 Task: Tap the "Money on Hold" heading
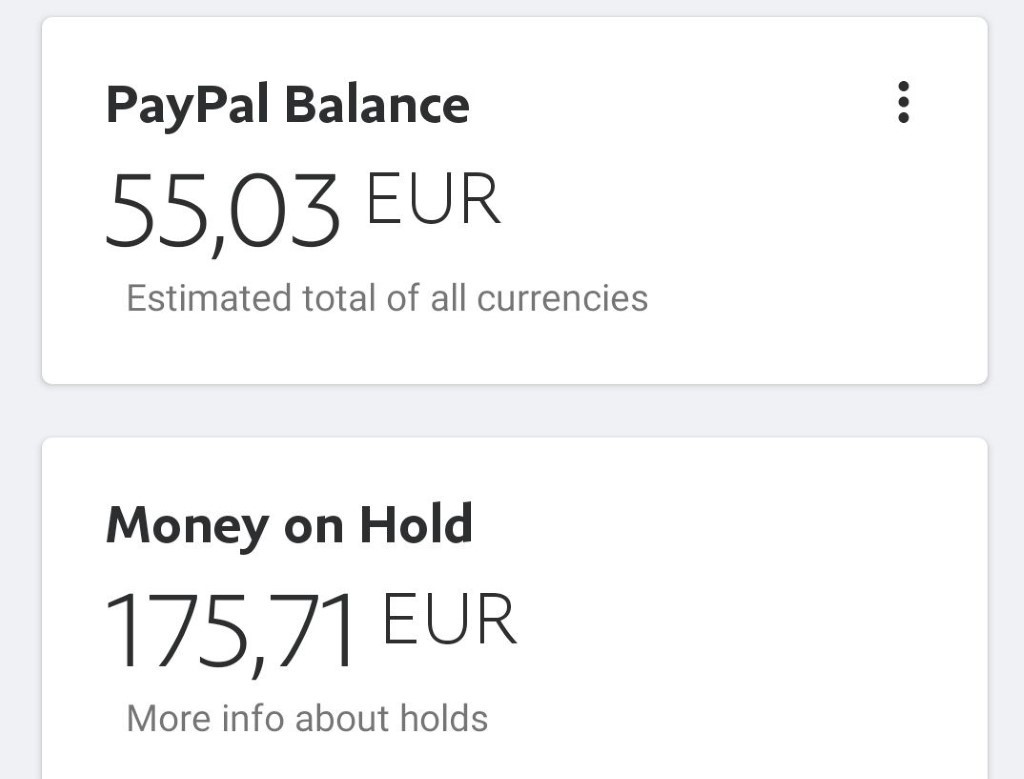289,525
